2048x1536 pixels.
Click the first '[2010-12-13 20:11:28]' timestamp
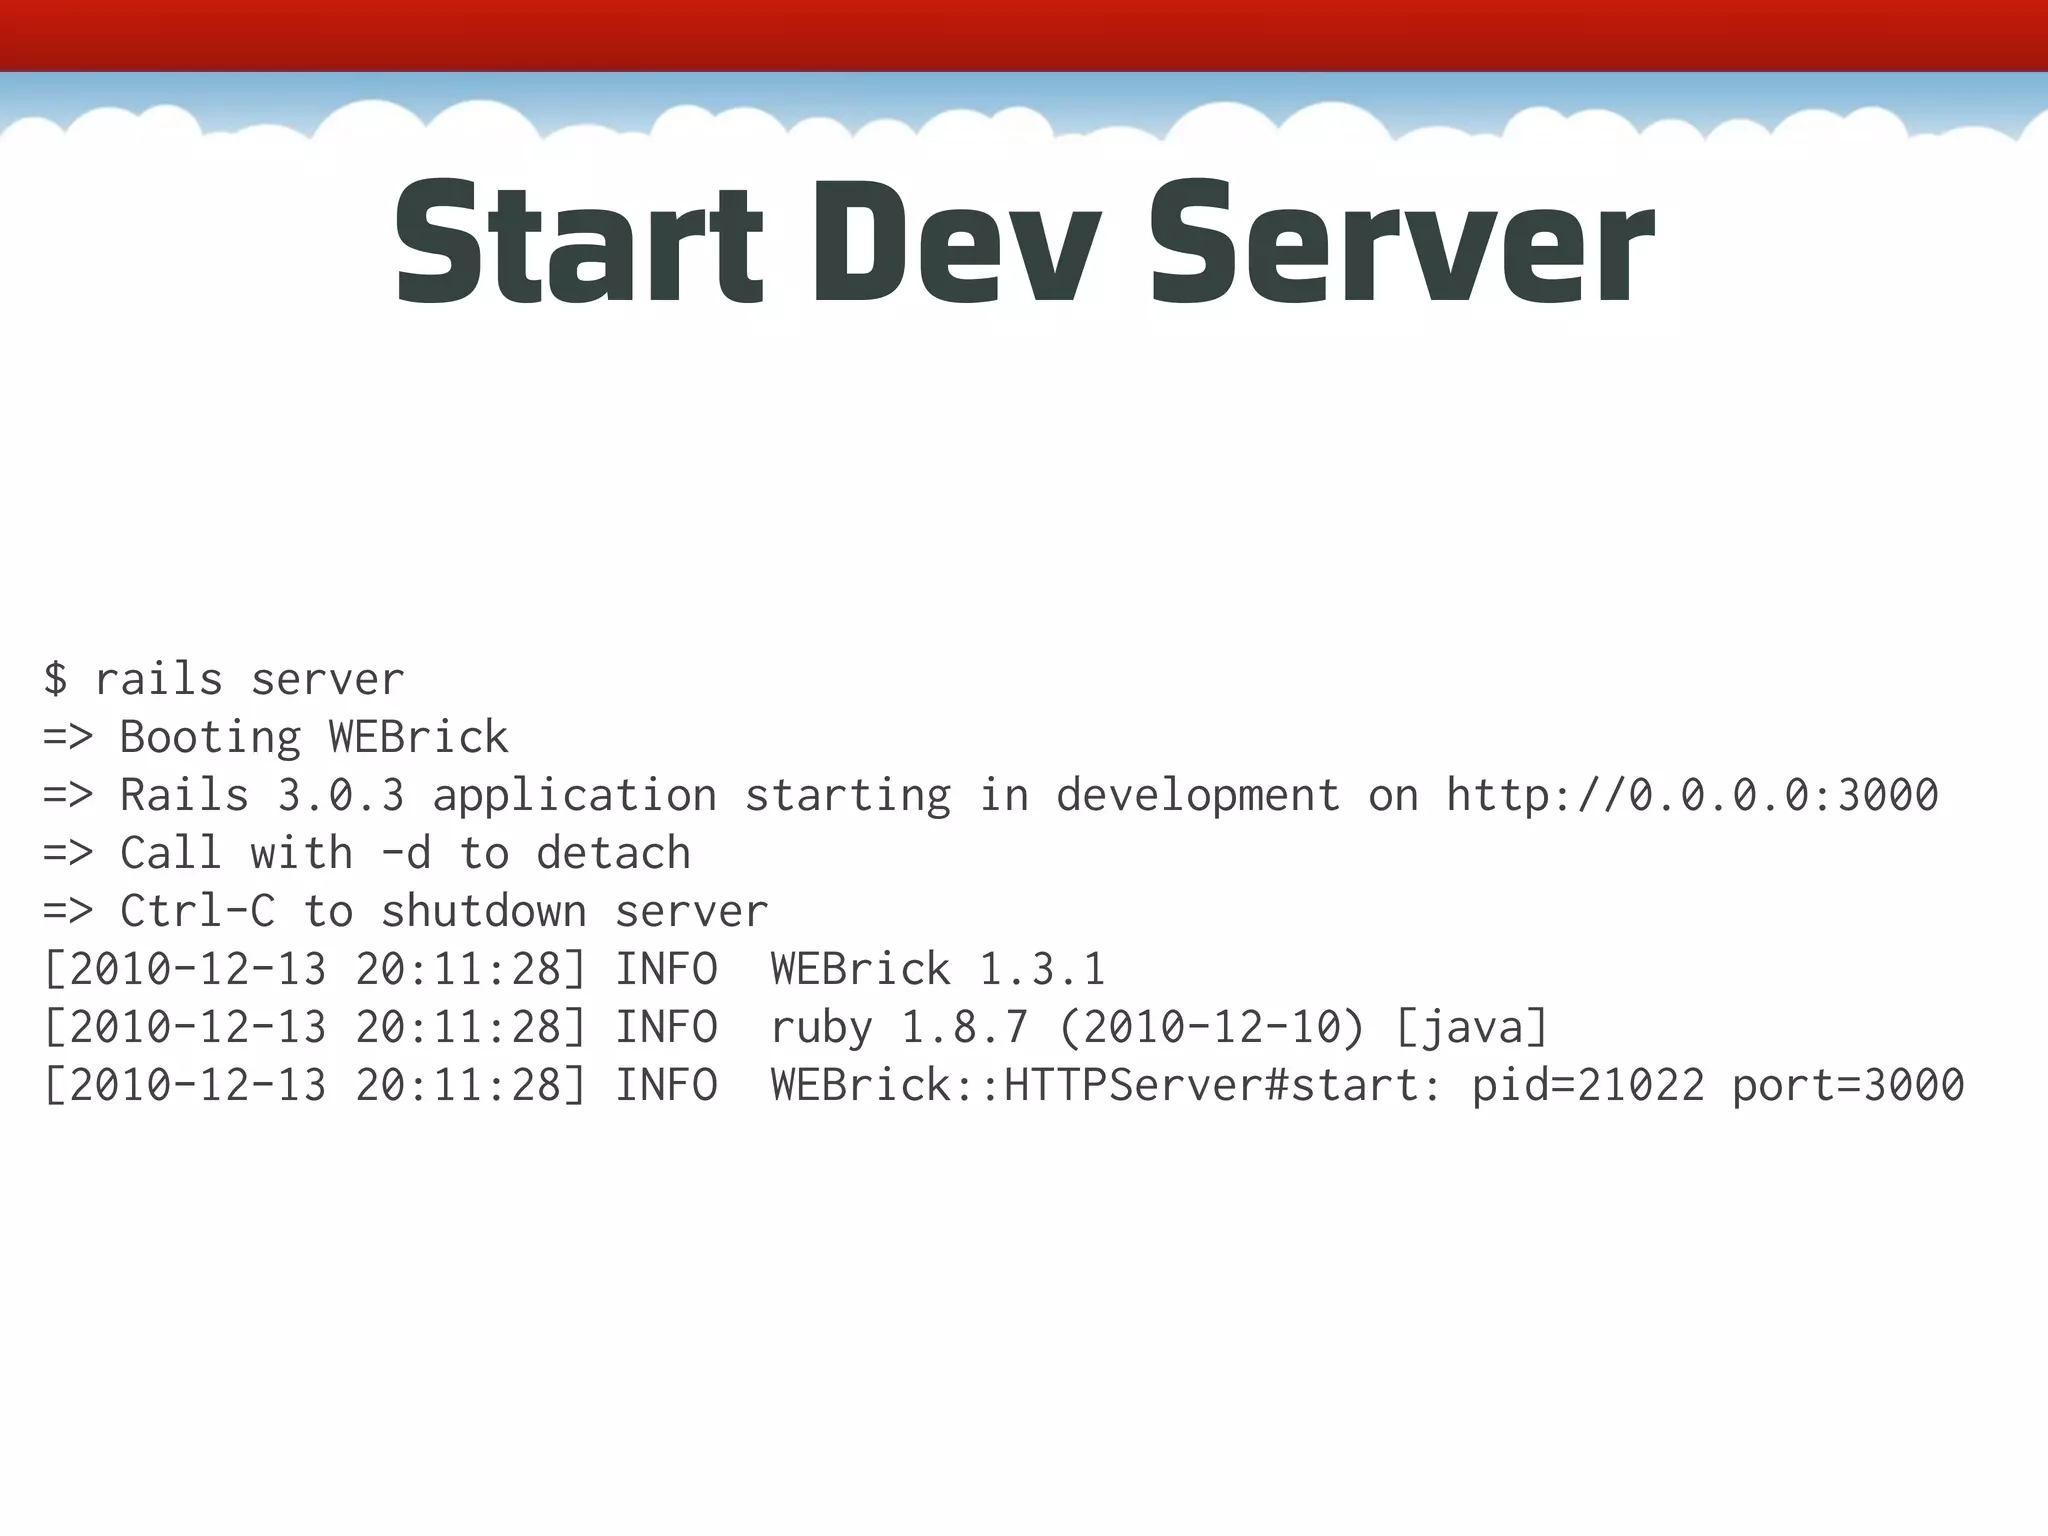coord(314,969)
